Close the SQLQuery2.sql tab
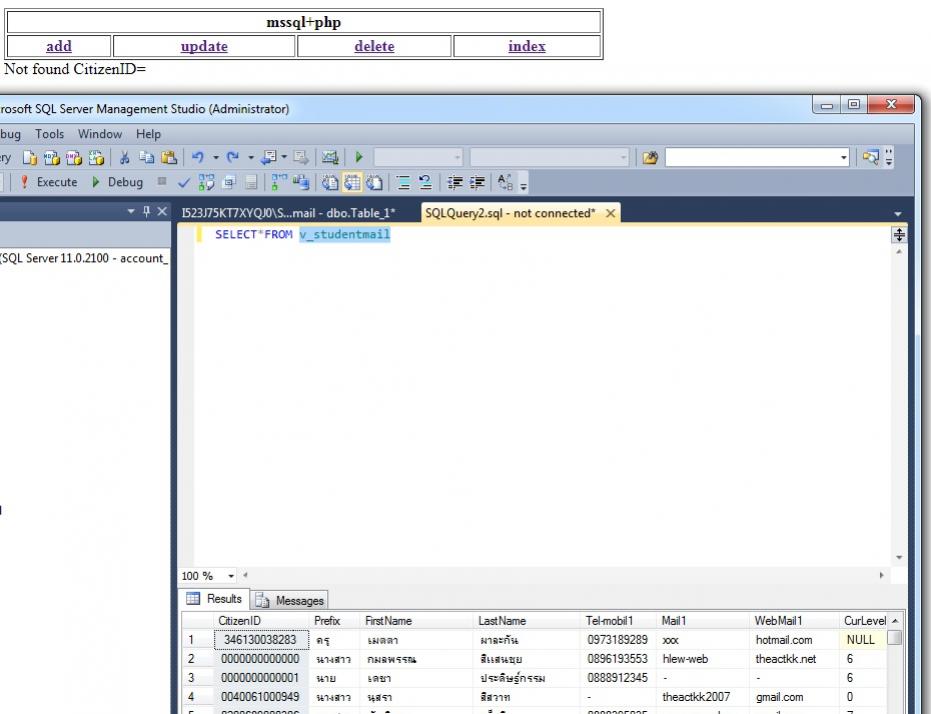This screenshot has width=931, height=714. 610,213
